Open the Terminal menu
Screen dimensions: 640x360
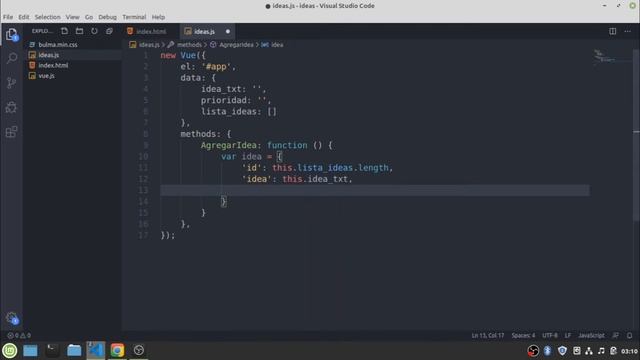tap(134, 17)
